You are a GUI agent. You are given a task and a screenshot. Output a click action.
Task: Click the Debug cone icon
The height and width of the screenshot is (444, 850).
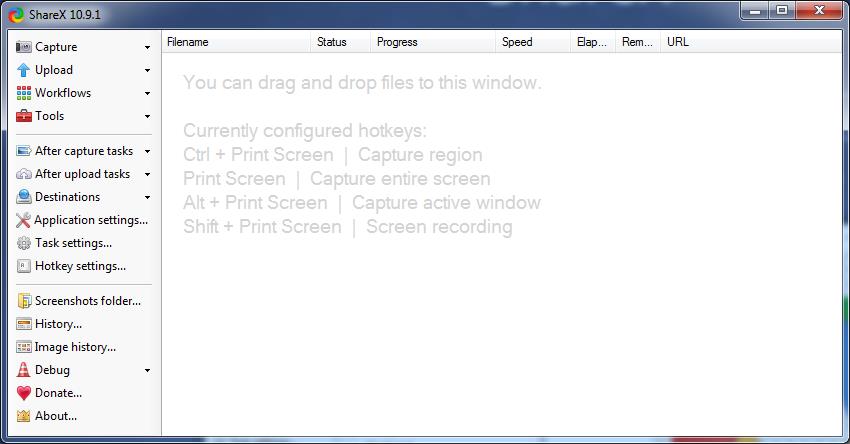coord(23,370)
